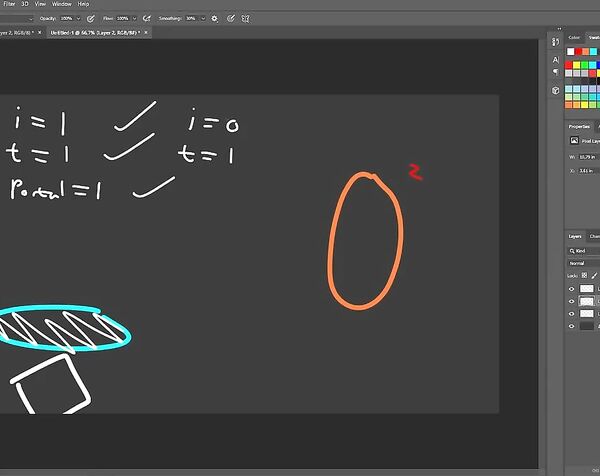
Task: Click lock transparent pixels icon
Action: (584, 275)
